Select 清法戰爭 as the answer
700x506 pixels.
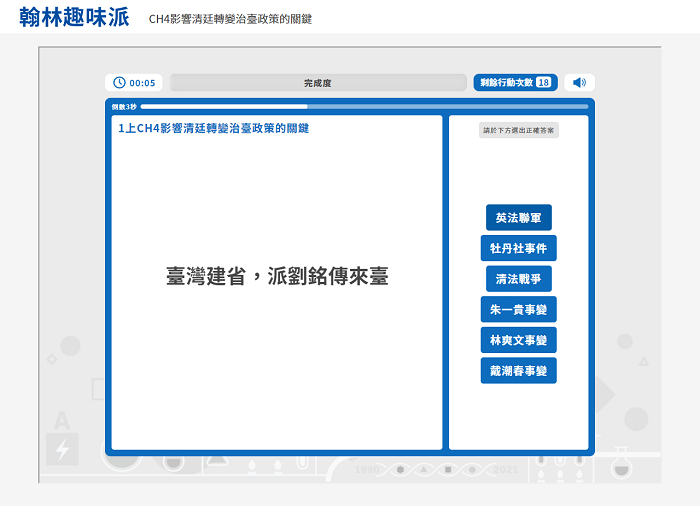click(x=518, y=279)
